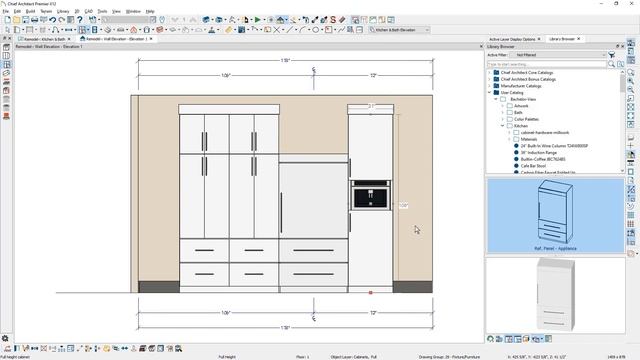Select the Built-in Coffee library item
Screen dimensions: 640x360
point(543,159)
